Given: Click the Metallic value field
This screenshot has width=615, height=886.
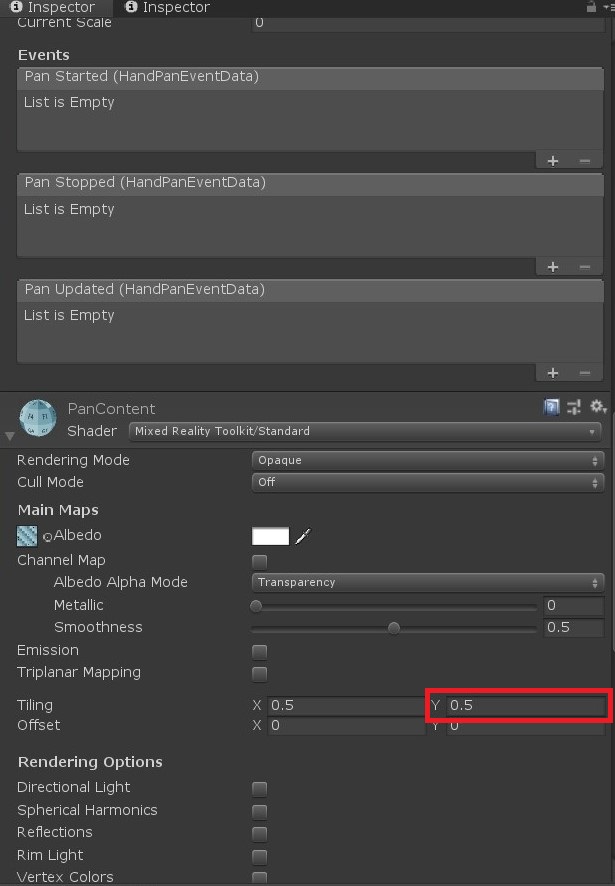Looking at the screenshot, I should (x=573, y=606).
